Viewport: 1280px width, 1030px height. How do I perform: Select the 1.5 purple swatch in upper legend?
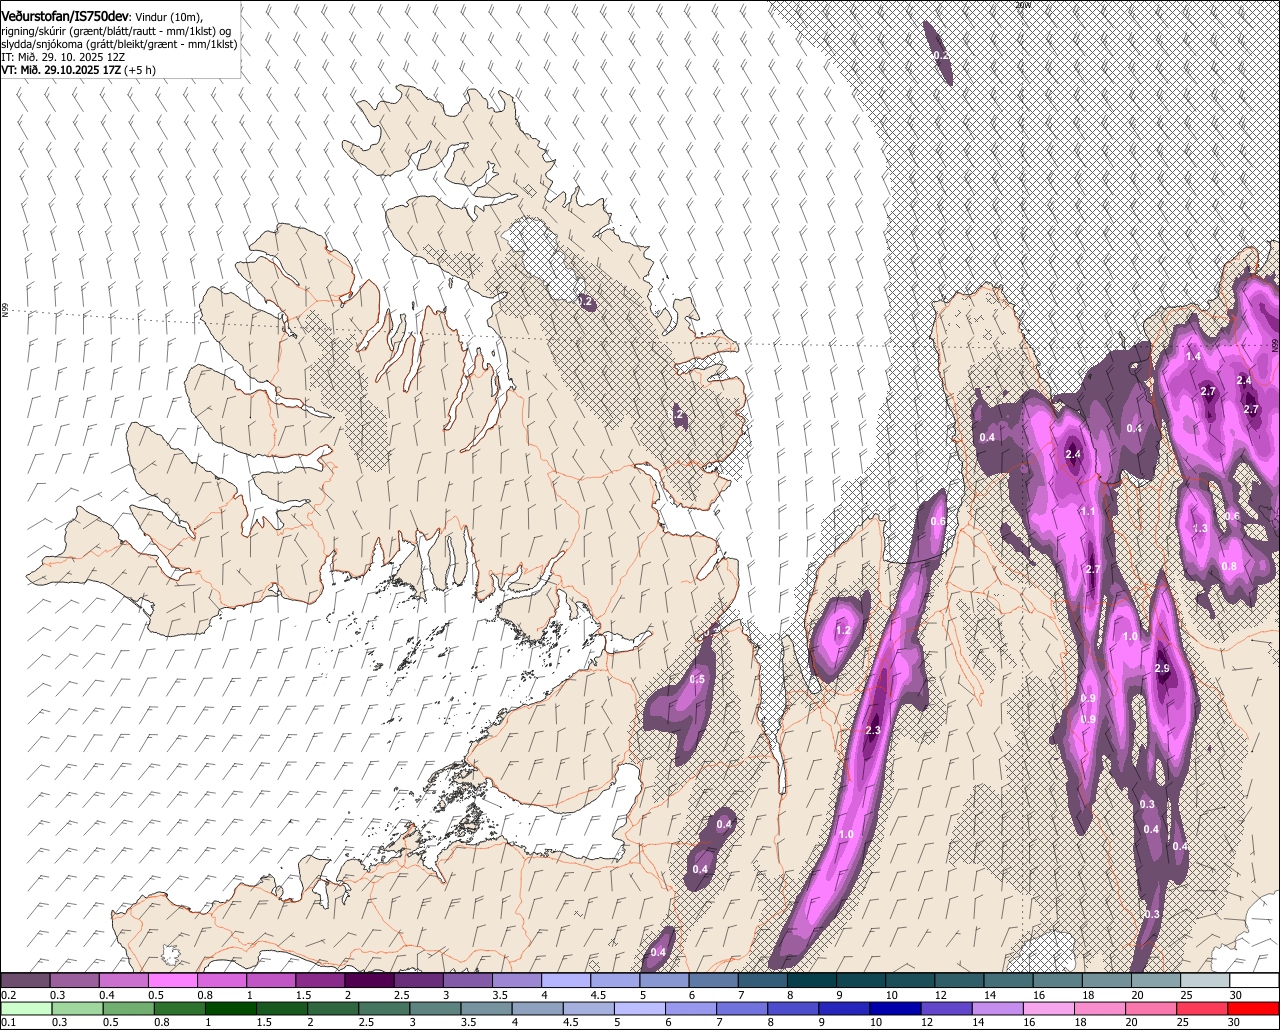click(319, 981)
